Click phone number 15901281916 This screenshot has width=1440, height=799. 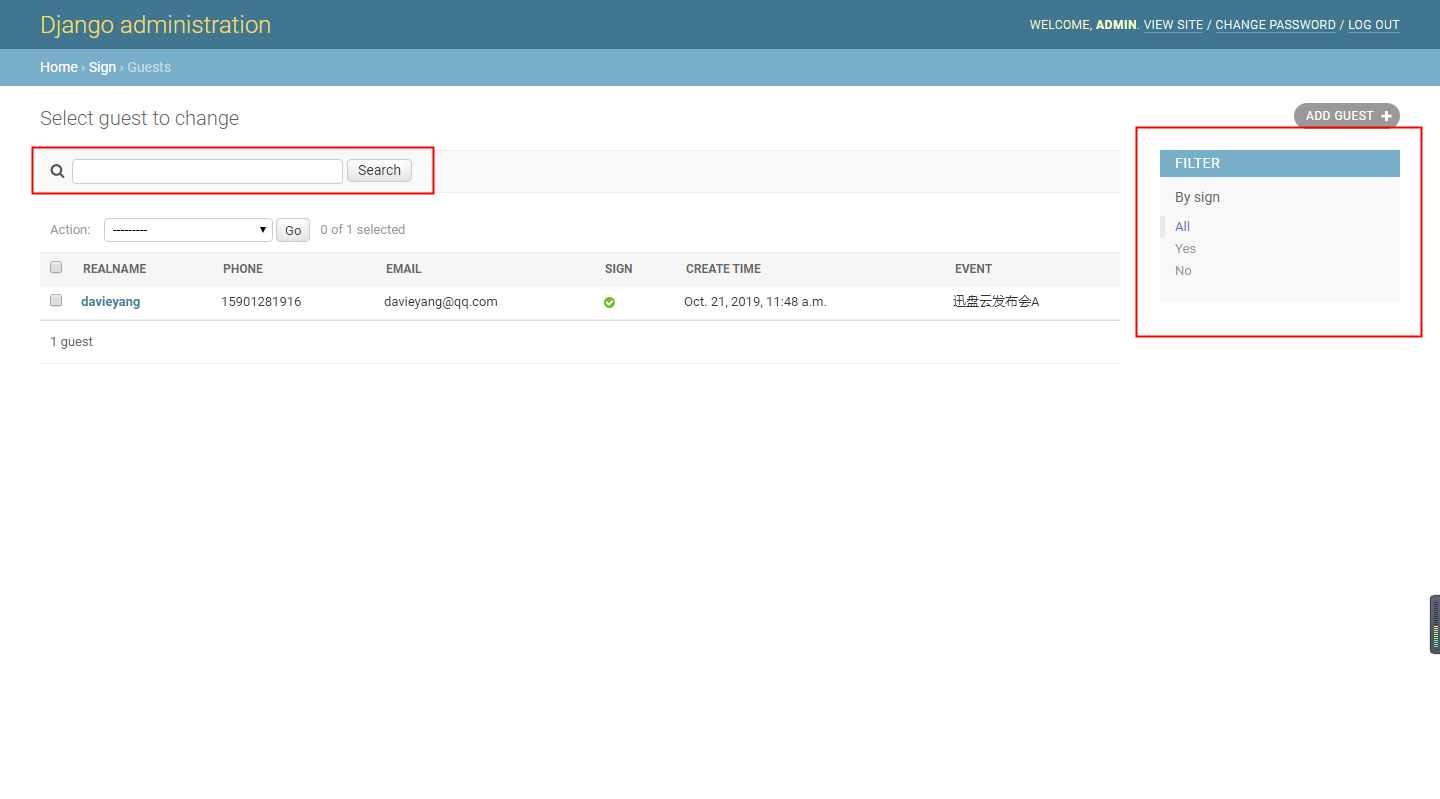click(261, 301)
